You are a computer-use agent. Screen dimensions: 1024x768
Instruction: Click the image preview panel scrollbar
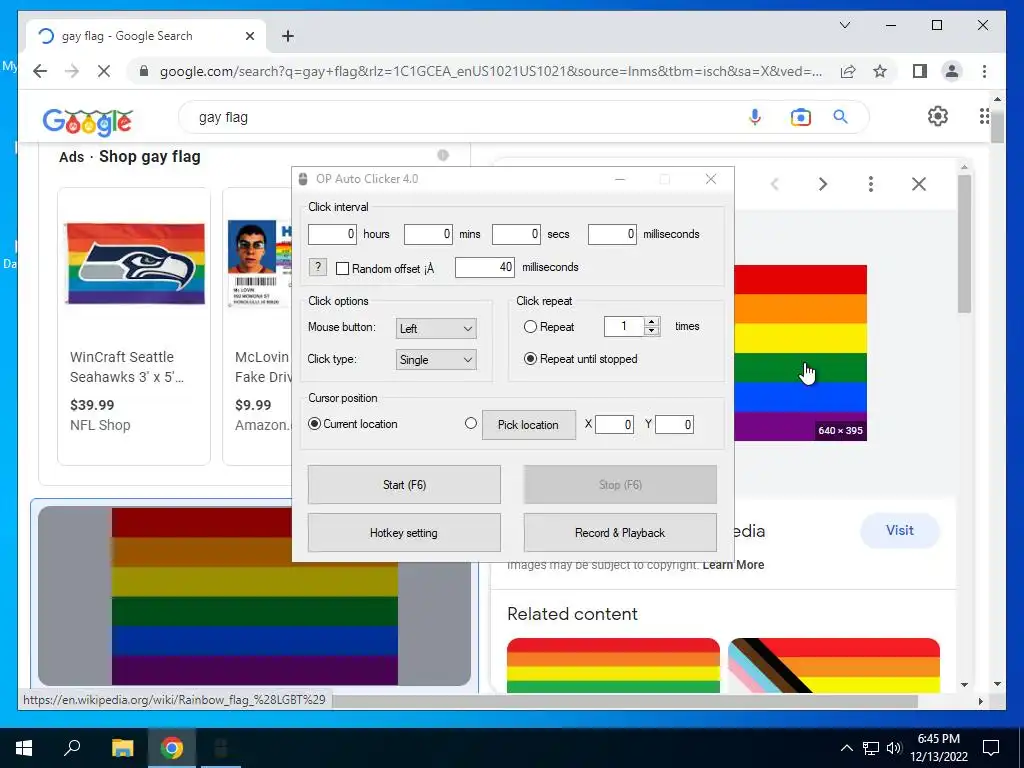[x=965, y=244]
